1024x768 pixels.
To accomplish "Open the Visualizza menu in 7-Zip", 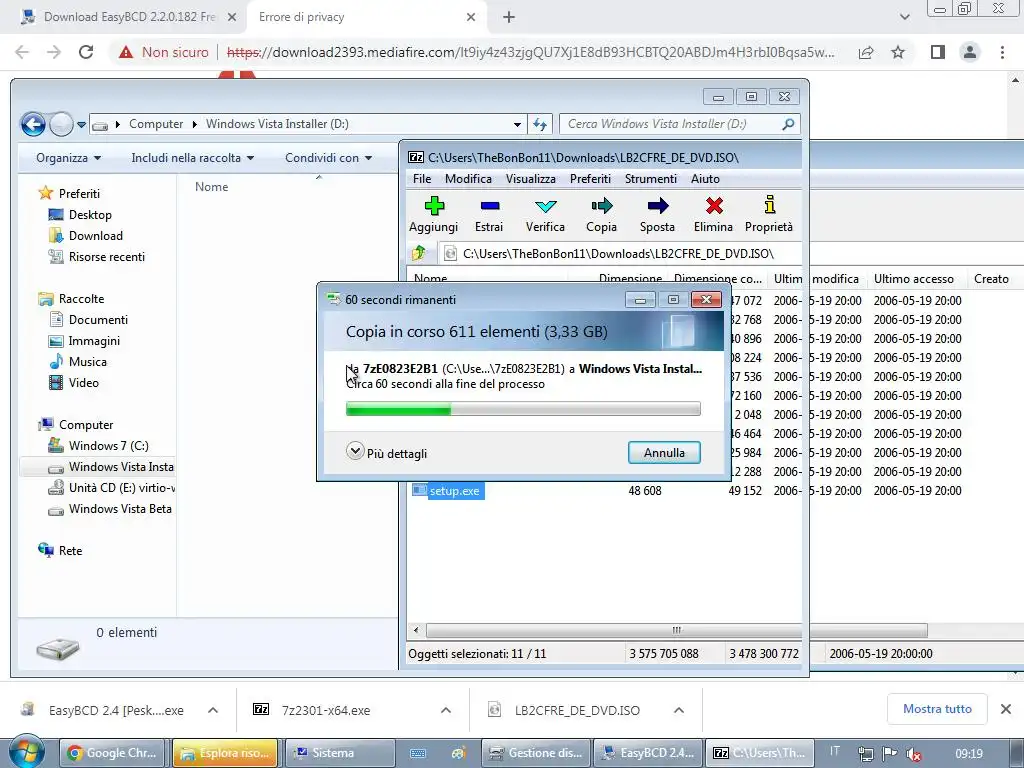I will point(531,179).
